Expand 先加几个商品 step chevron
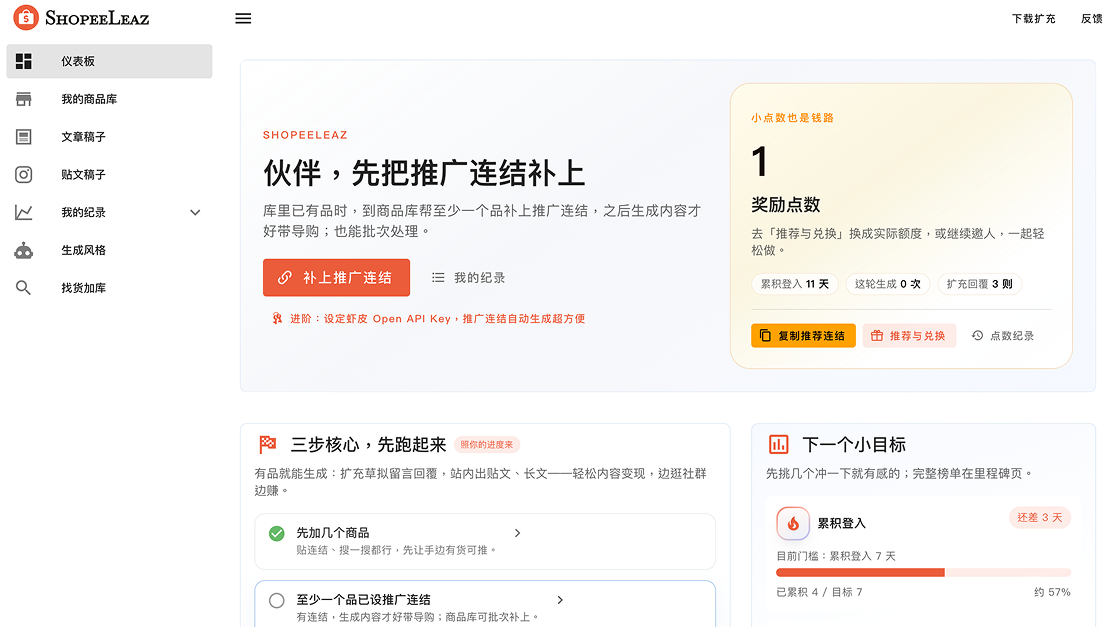The width and height of the screenshot is (1116, 627). click(517, 533)
